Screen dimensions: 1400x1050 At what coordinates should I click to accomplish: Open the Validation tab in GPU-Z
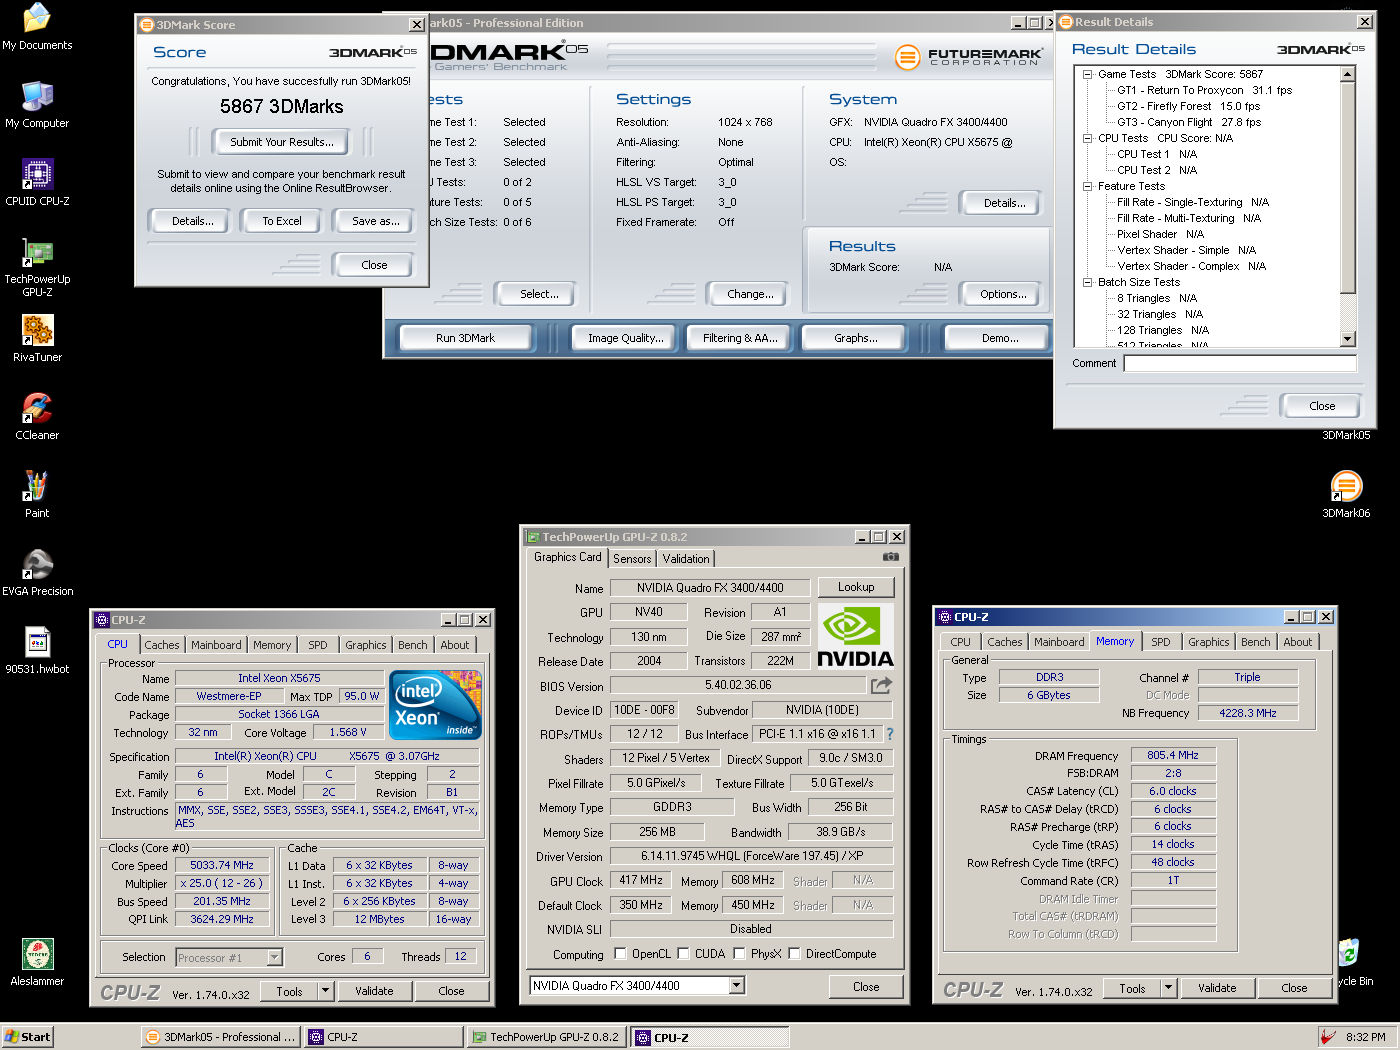(686, 559)
